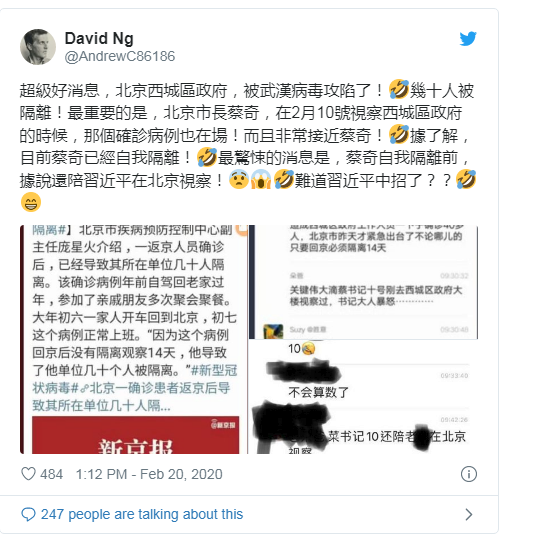
Task: Click the screaming face emoji in tweet
Action: pyautogui.click(x=261, y=179)
